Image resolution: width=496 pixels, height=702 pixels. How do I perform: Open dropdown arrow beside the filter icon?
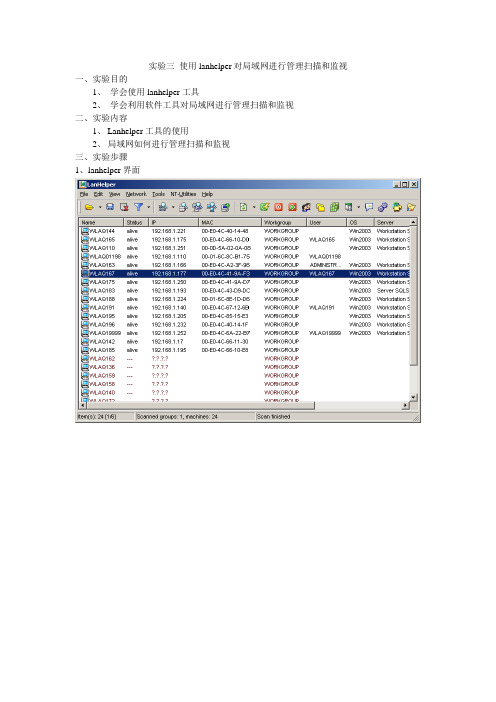(x=149, y=207)
